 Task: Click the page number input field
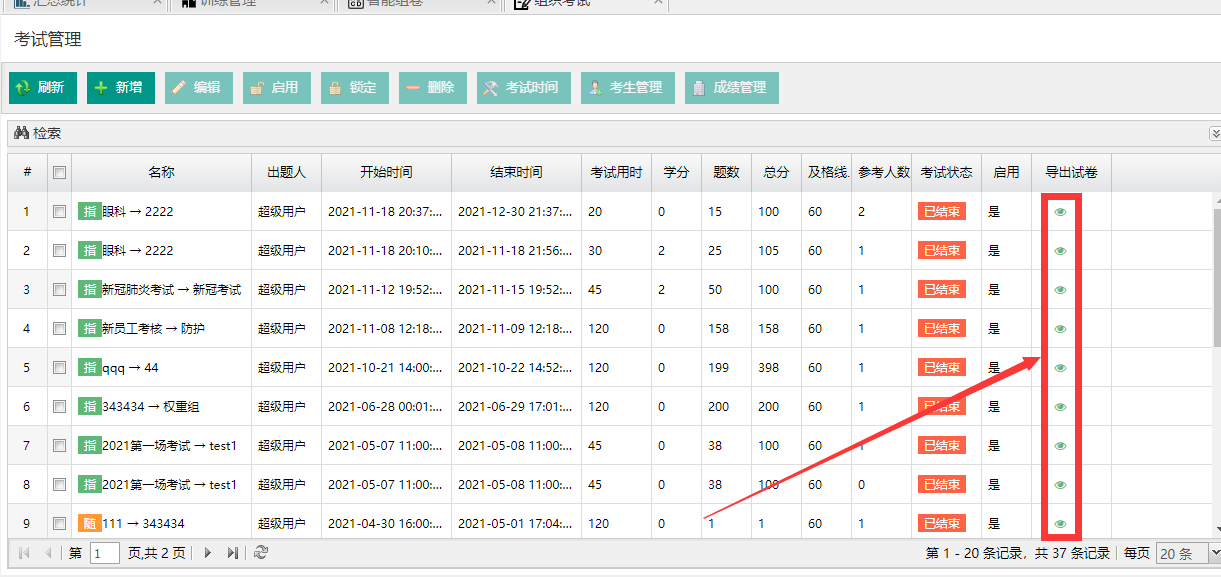tap(104, 553)
